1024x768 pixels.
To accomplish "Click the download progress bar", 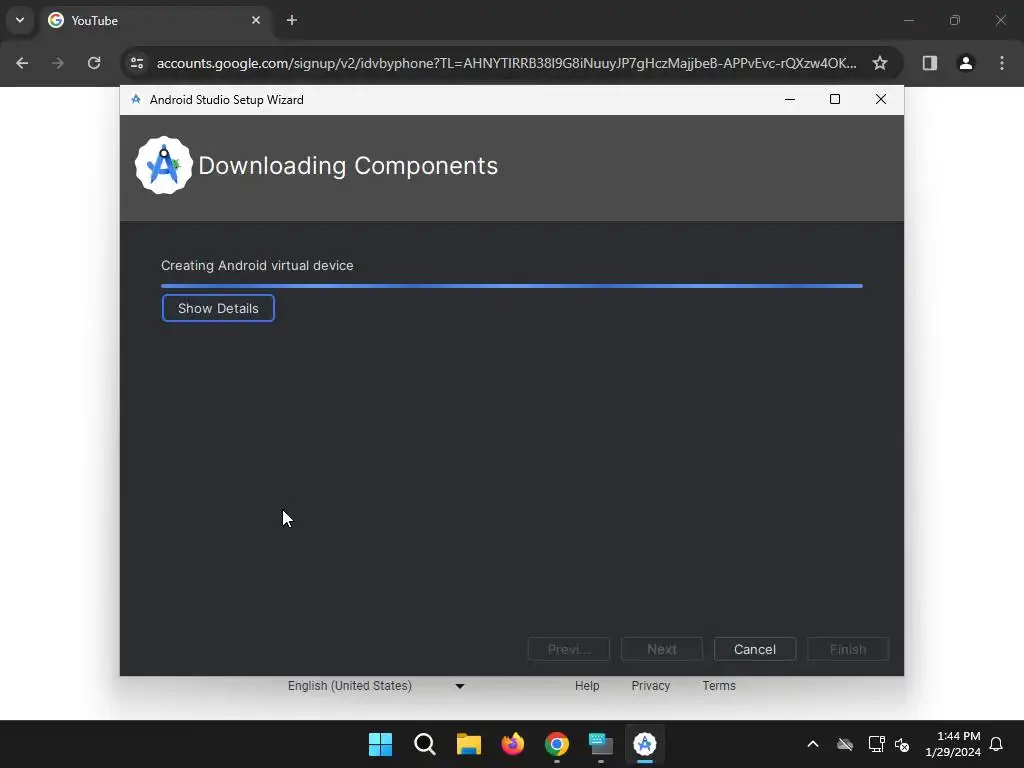I will tap(511, 285).
